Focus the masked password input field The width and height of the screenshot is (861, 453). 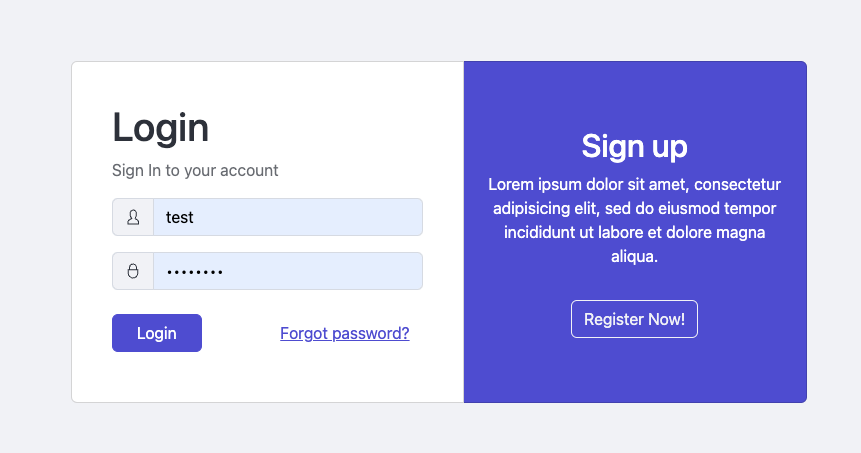click(288, 271)
